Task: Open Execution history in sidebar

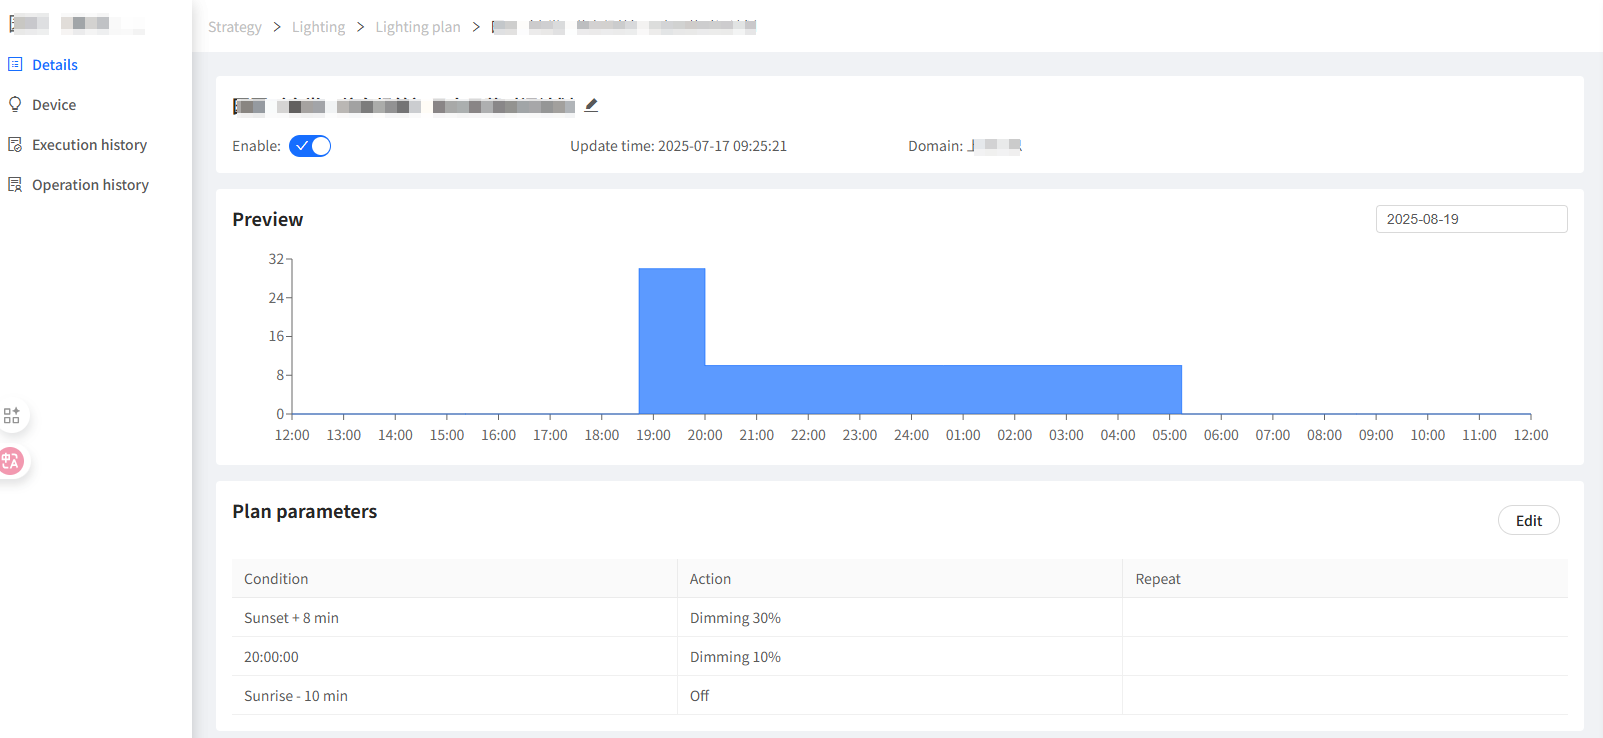Action: (x=89, y=145)
